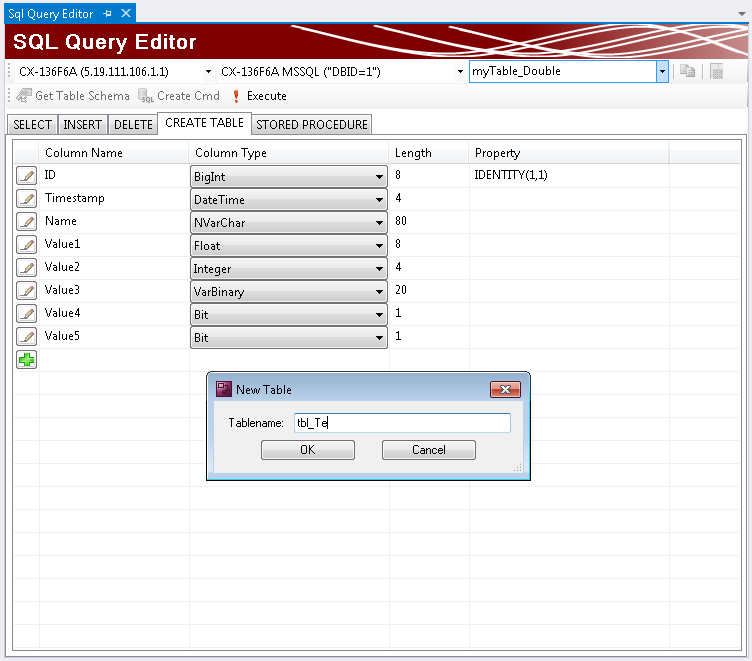Click the myTable_Double combo text field
The image size is (752, 661).
[x=563, y=71]
